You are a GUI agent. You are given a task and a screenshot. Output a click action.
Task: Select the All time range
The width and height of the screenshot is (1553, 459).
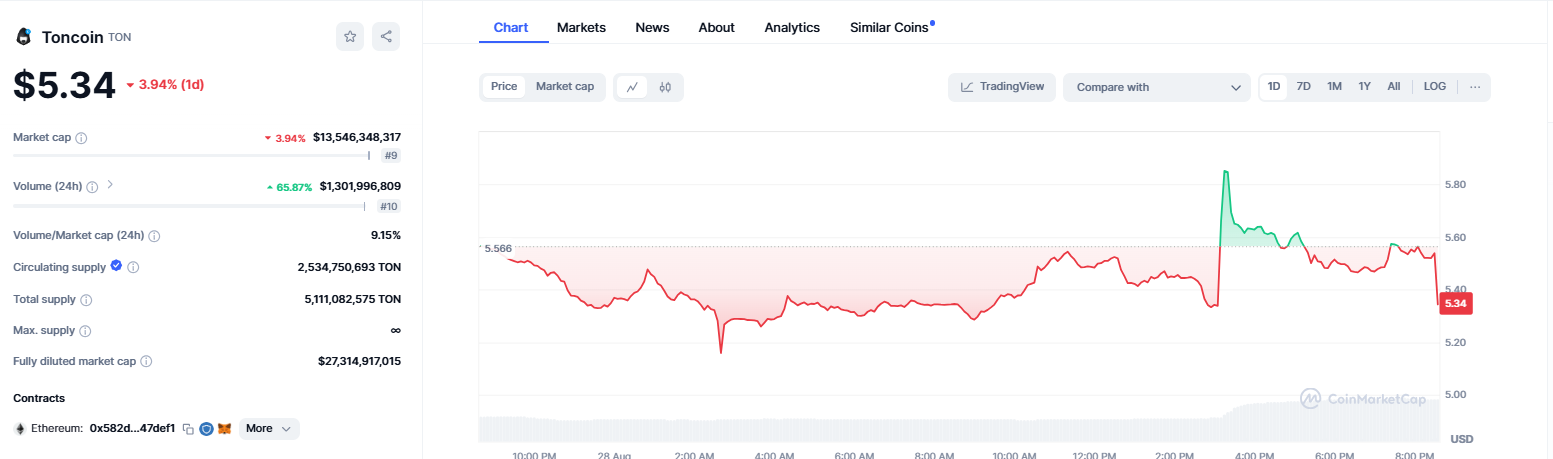(x=1394, y=87)
